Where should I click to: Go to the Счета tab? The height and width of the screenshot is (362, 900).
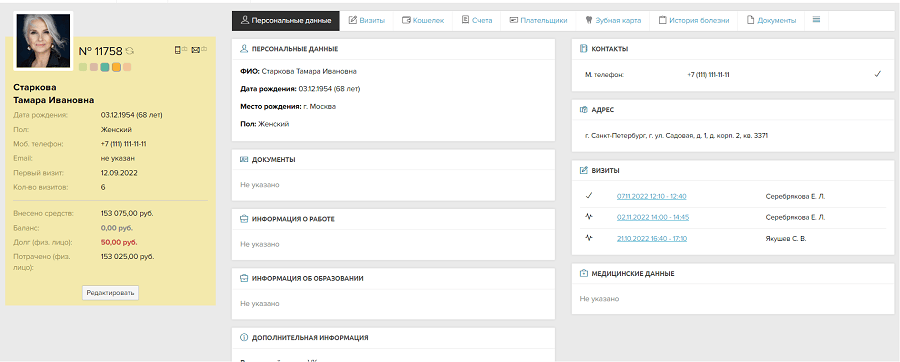point(477,20)
